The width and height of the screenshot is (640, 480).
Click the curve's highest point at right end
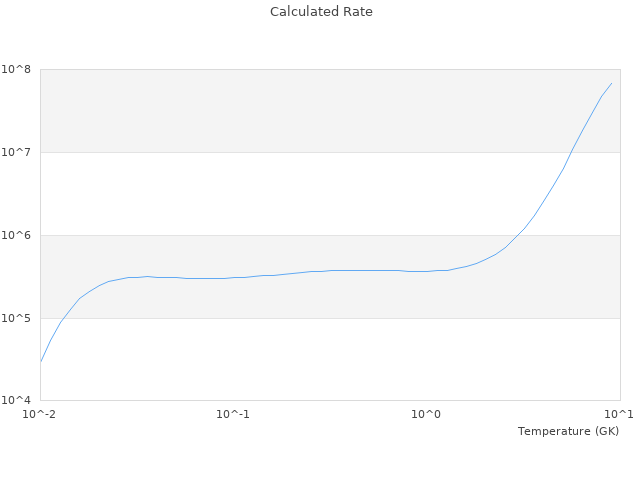[x=611, y=84]
